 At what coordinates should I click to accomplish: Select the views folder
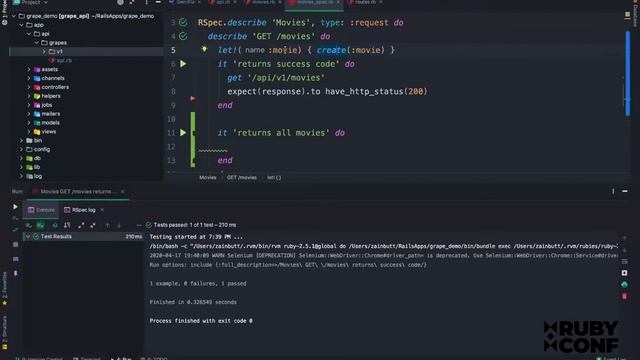coord(45,132)
